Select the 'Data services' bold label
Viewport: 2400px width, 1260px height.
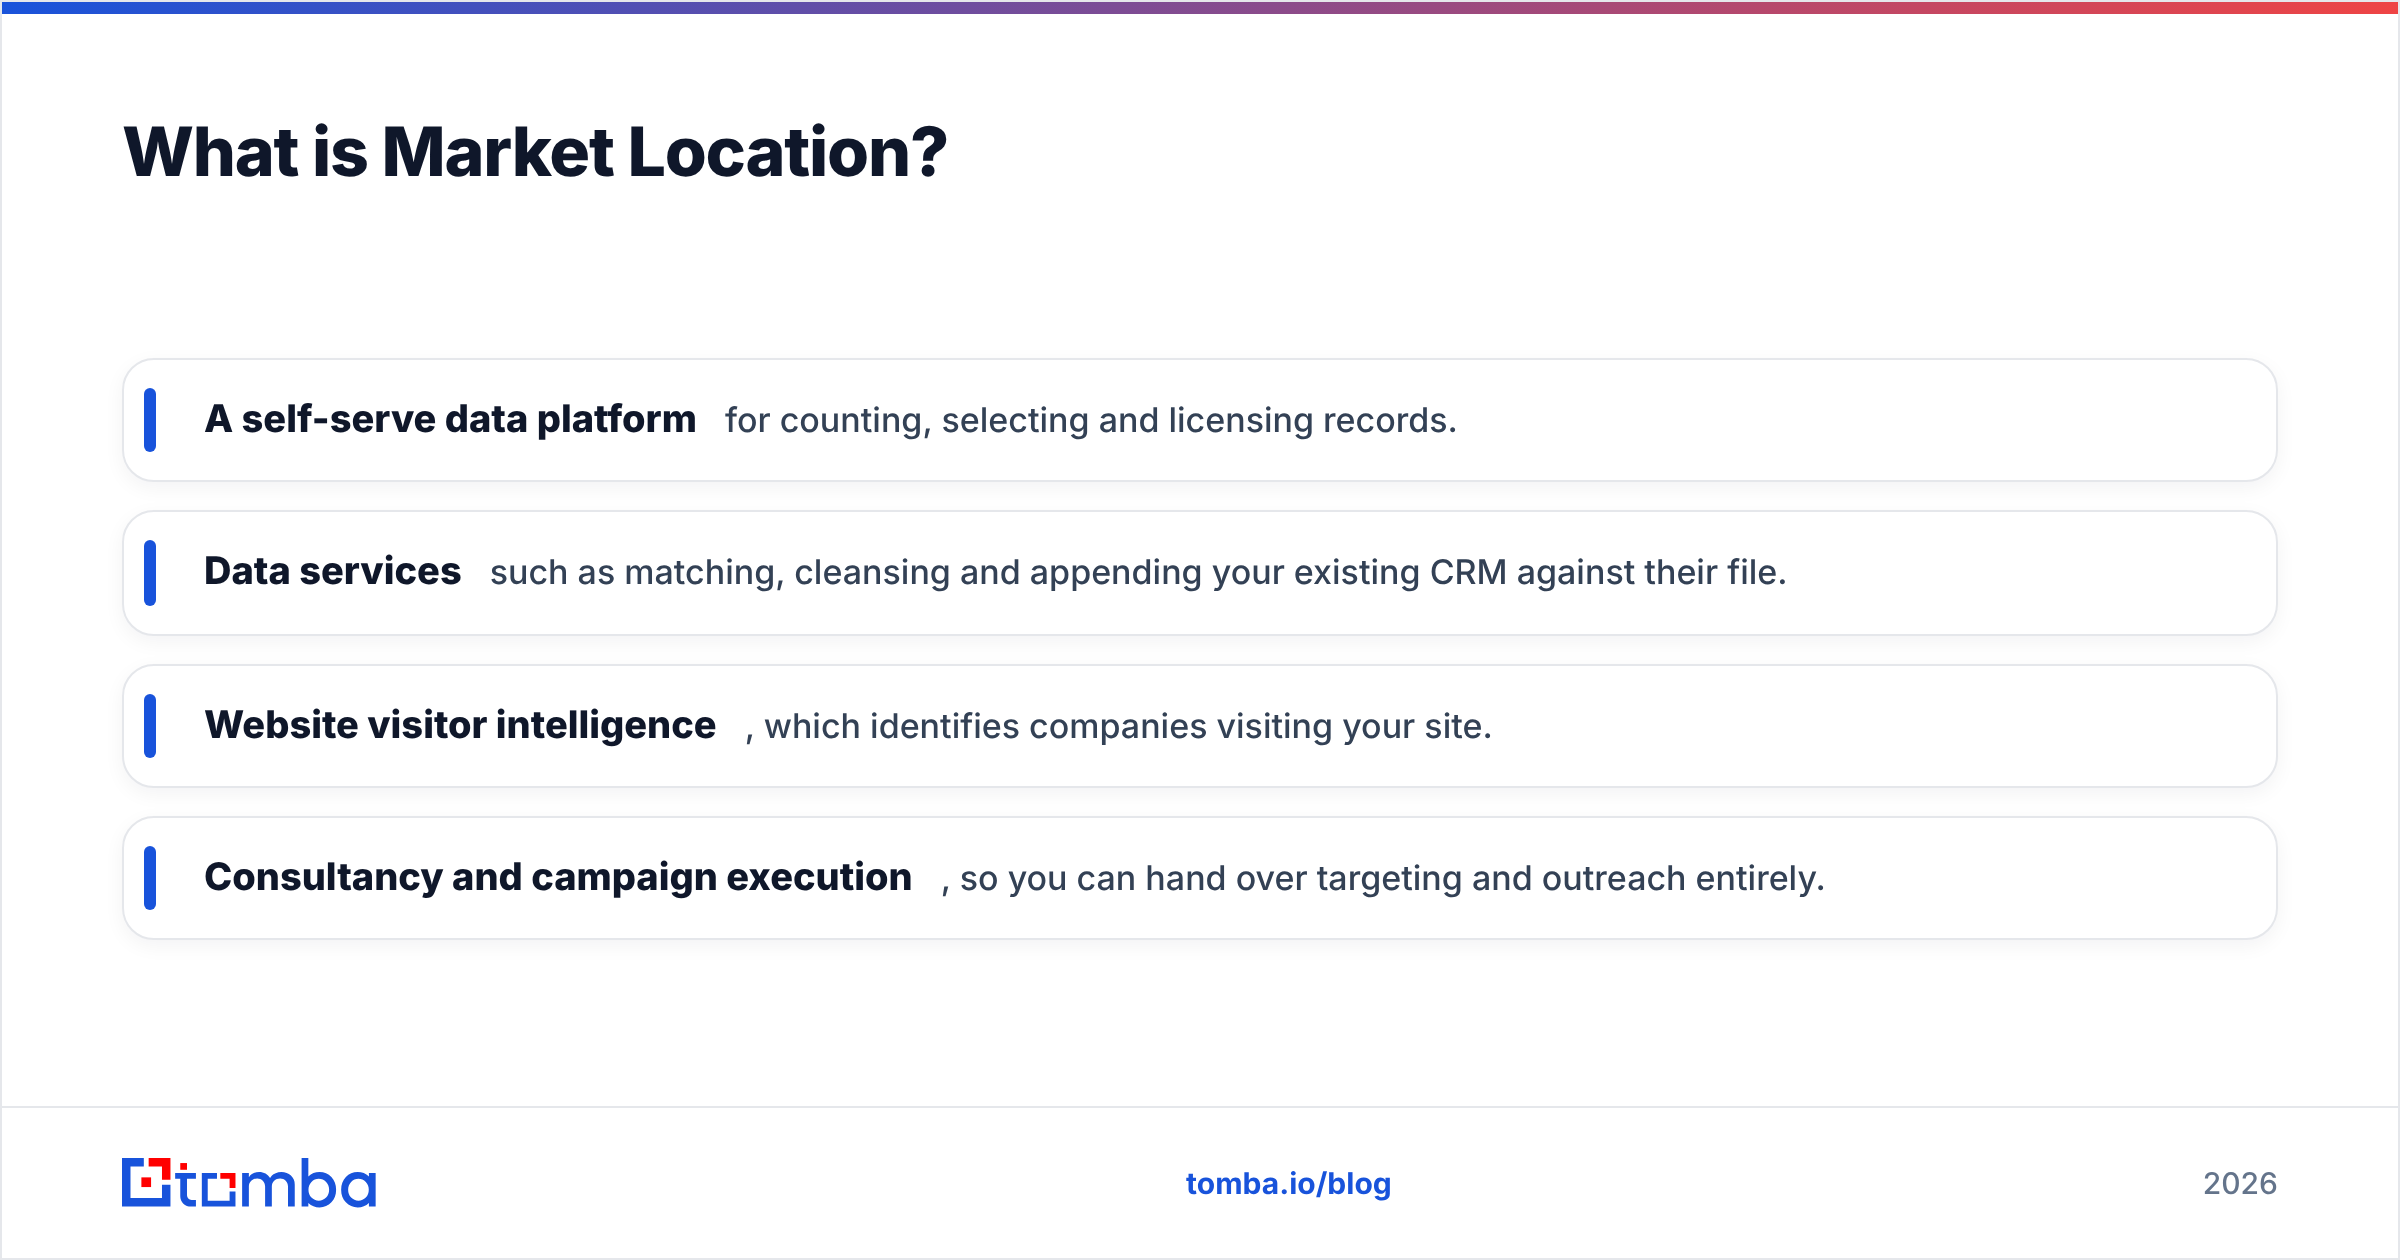[332, 571]
